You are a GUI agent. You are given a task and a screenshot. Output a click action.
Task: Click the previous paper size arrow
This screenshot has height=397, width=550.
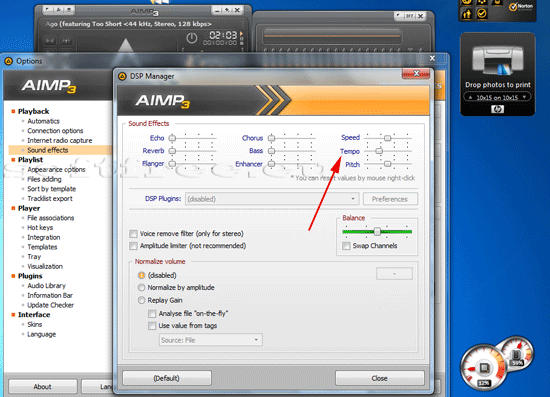tap(470, 97)
